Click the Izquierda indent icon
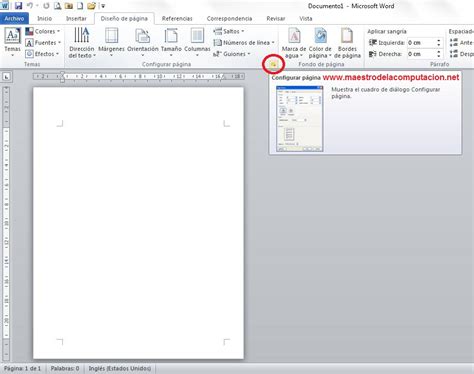This screenshot has width=474, height=374. 373,43
